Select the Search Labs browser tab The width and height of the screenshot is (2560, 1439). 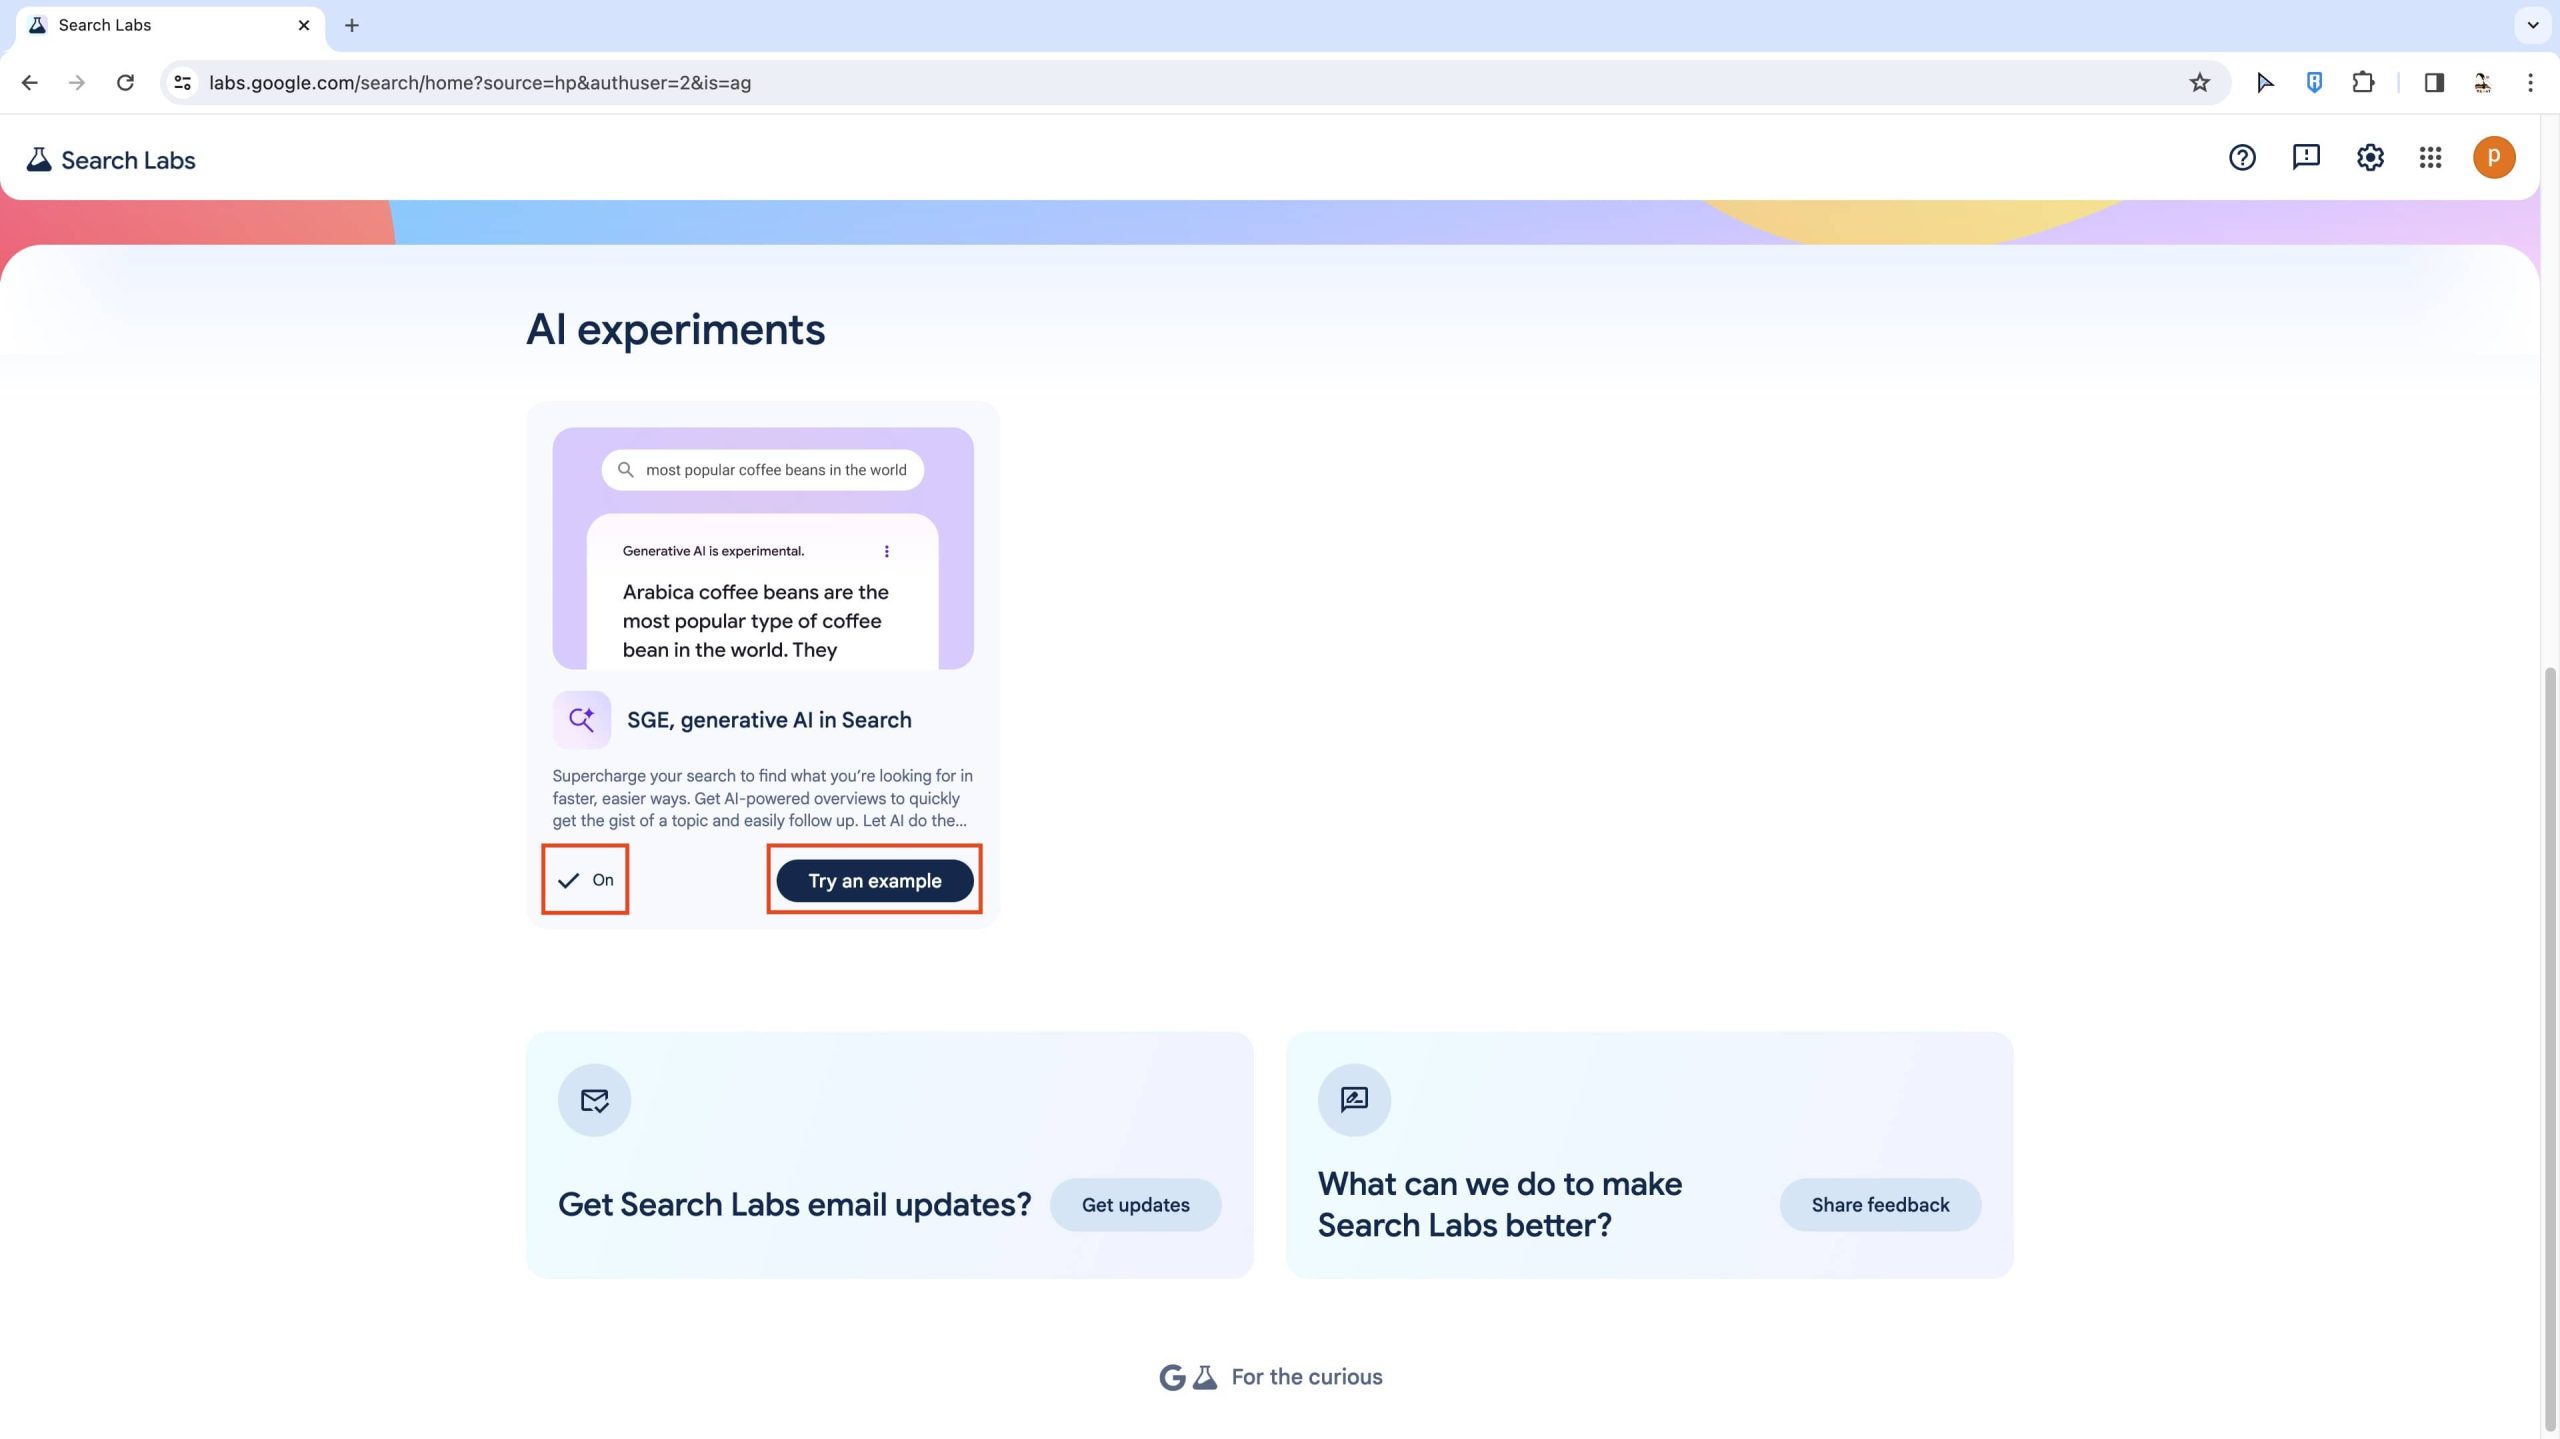coord(160,25)
